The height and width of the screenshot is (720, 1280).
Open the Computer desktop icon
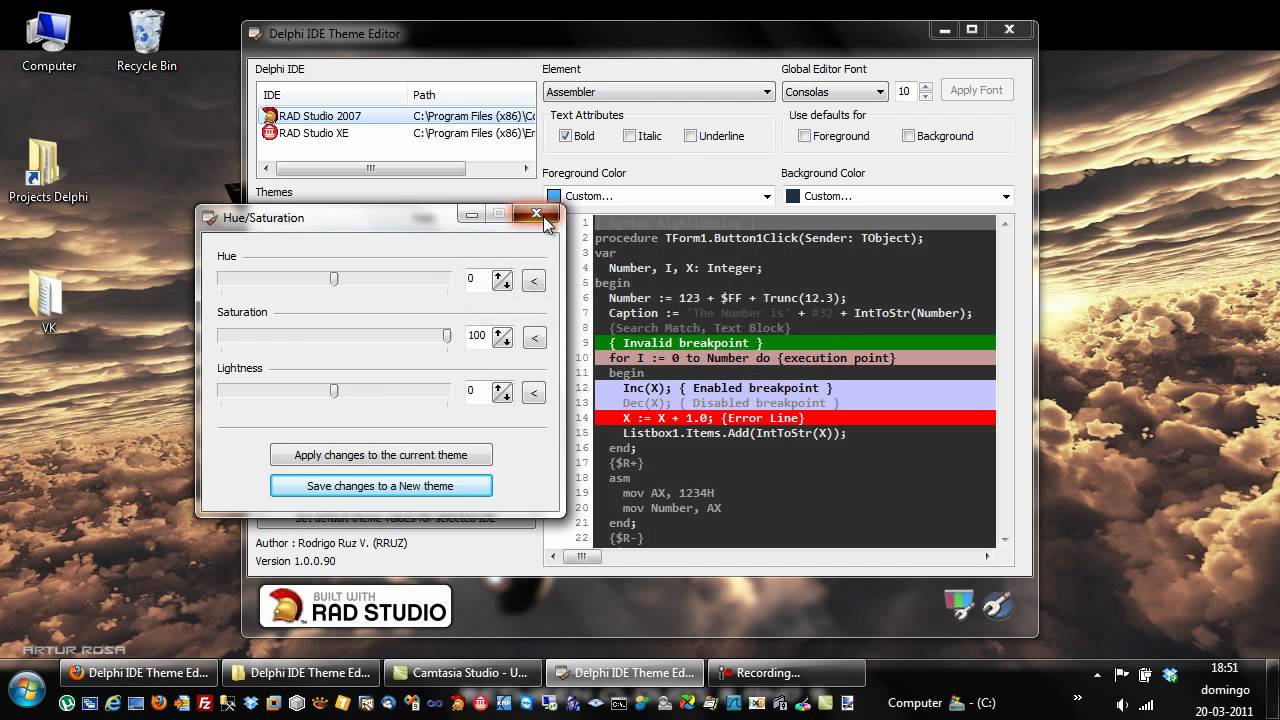(49, 43)
